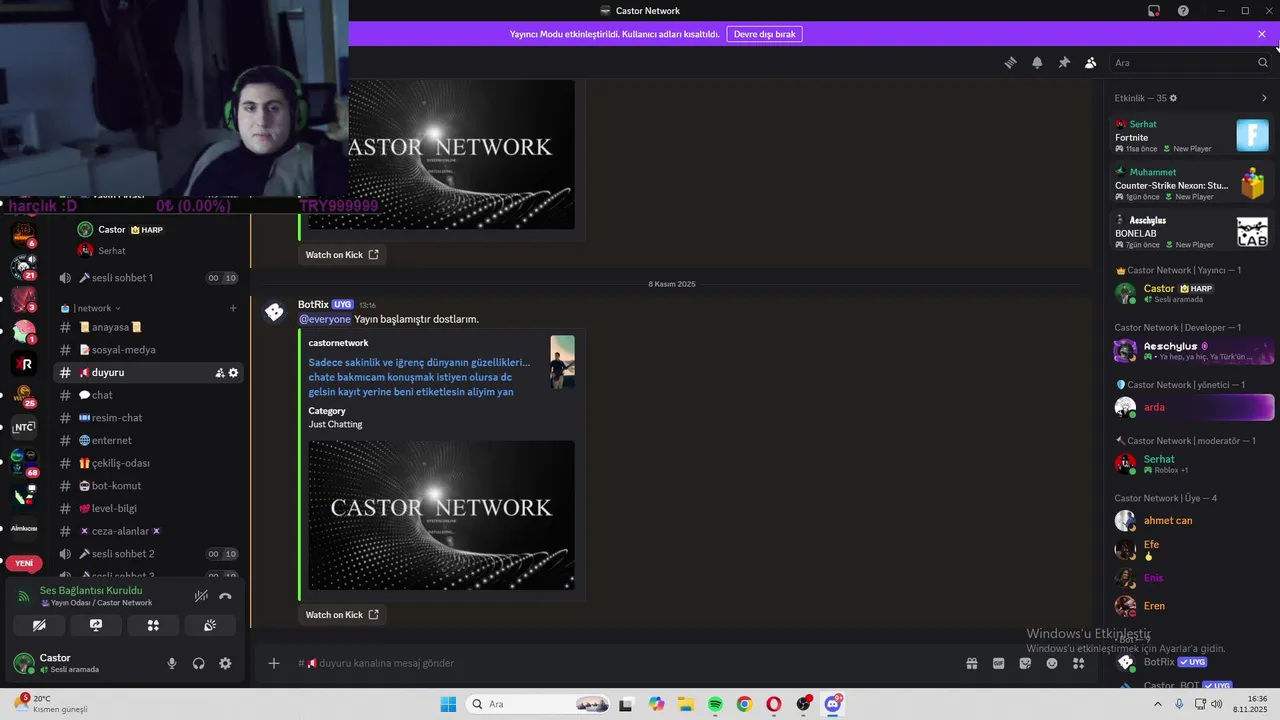Screen dimensions: 1280x720
Task: Show hidden tray icons chevron
Action: (1158, 704)
